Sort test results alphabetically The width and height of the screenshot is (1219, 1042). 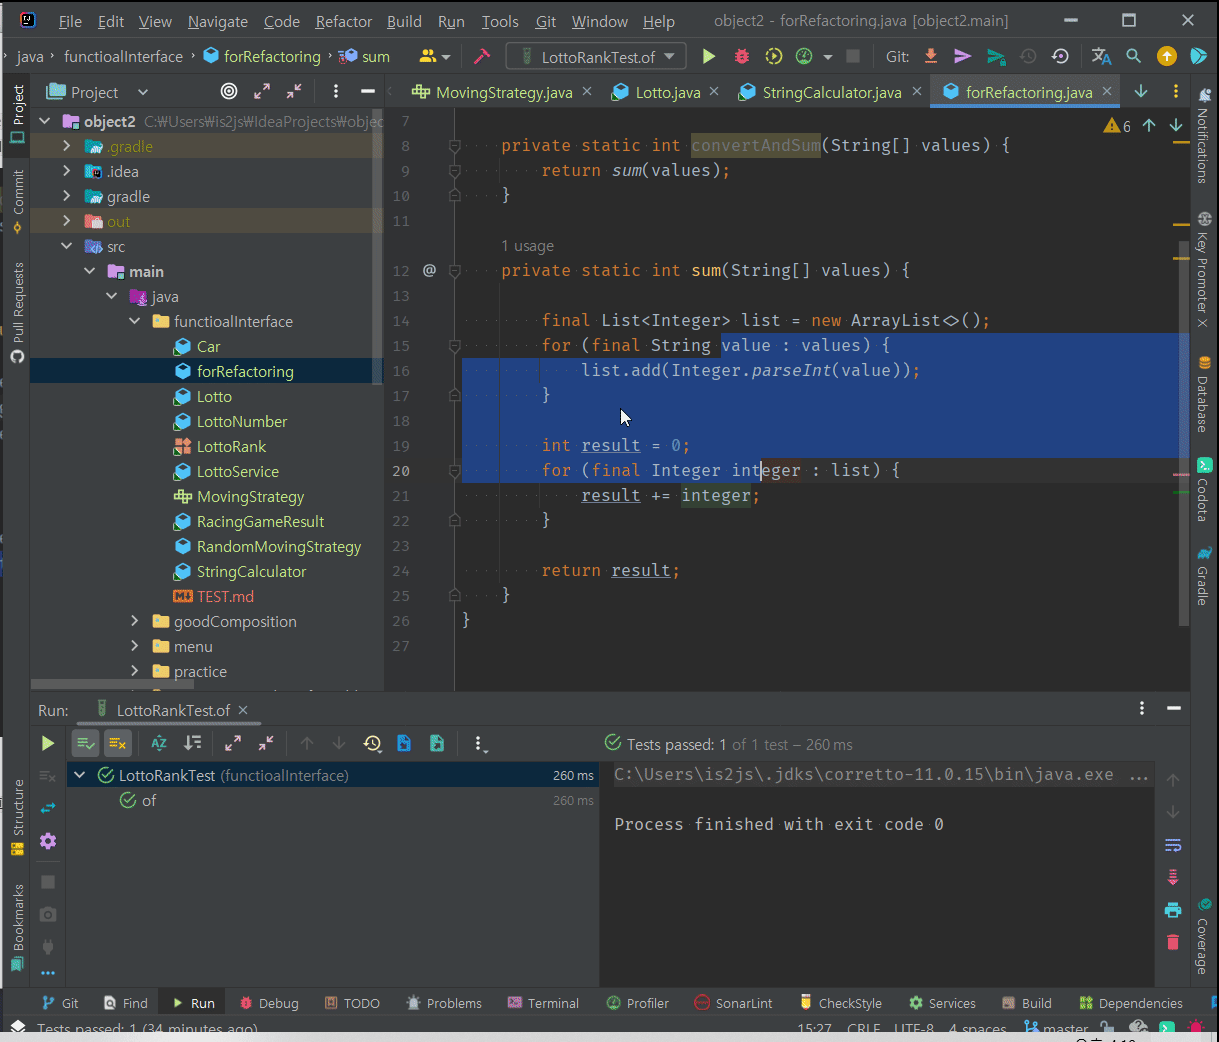(x=159, y=743)
